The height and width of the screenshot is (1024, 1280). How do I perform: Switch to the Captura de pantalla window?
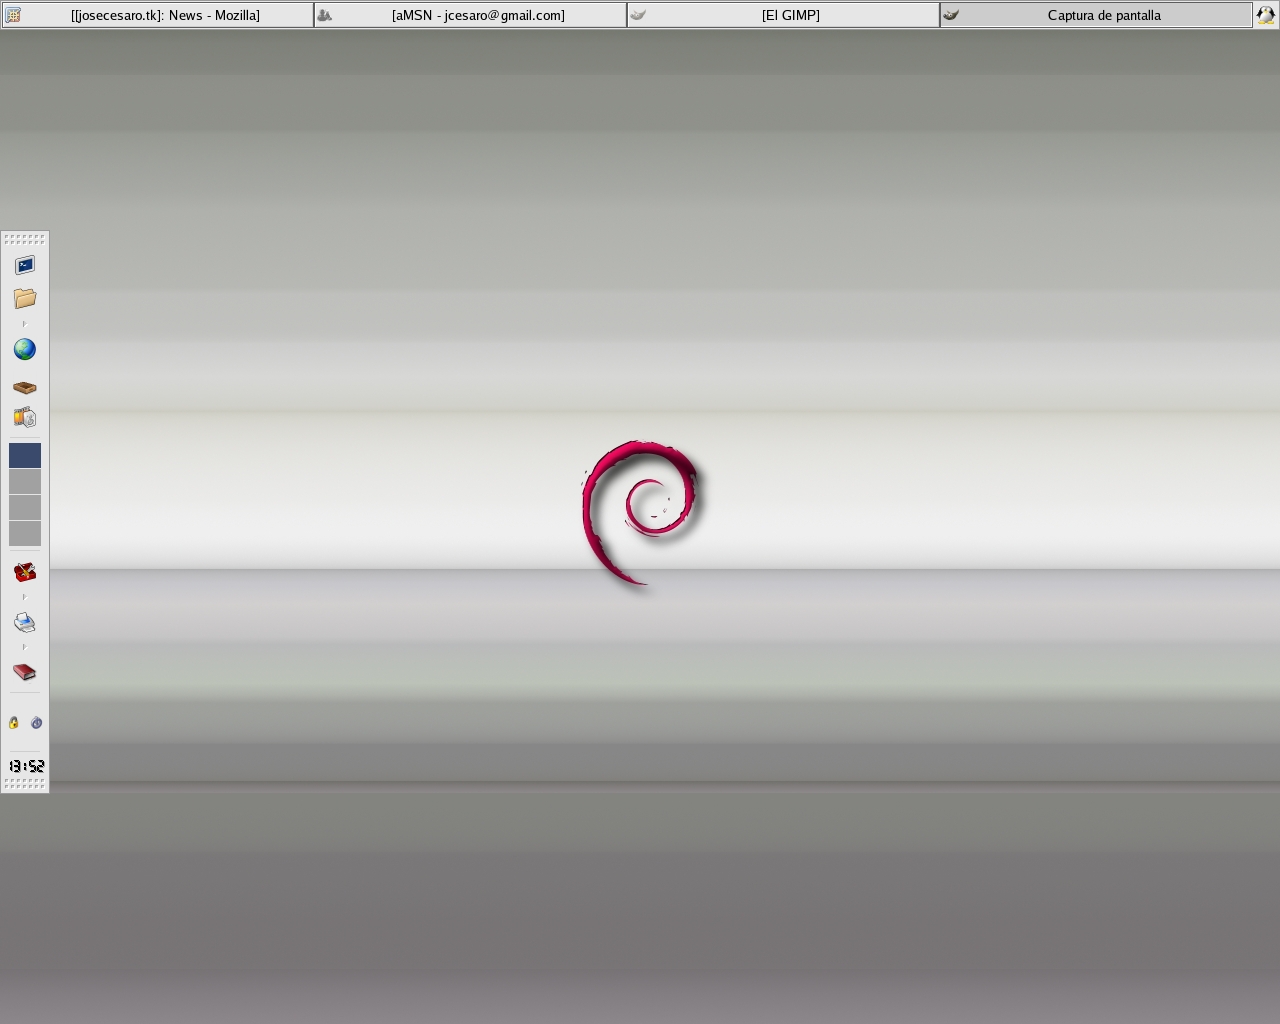(1096, 15)
